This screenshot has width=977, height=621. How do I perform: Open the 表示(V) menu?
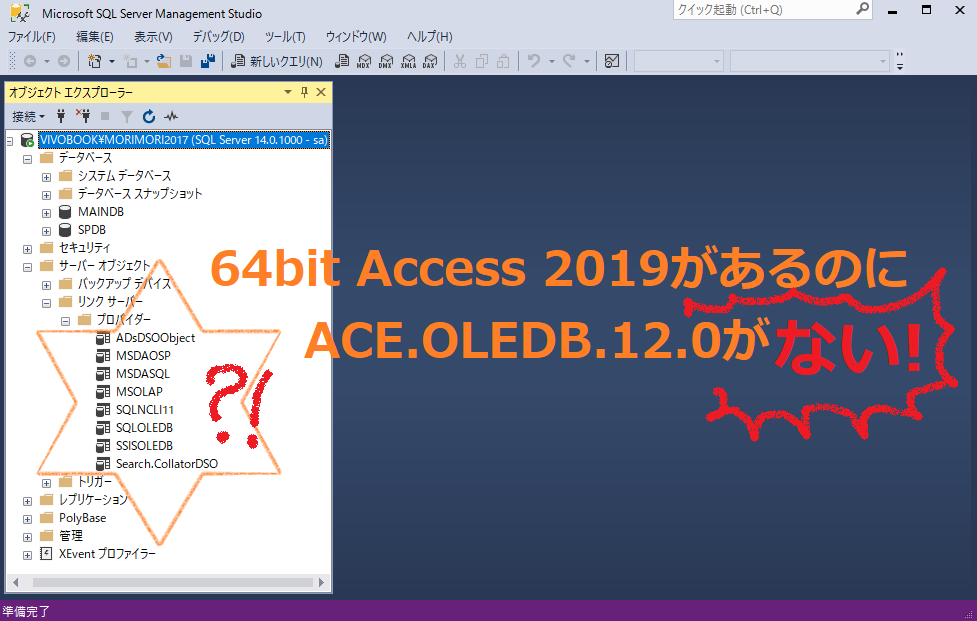coord(153,37)
